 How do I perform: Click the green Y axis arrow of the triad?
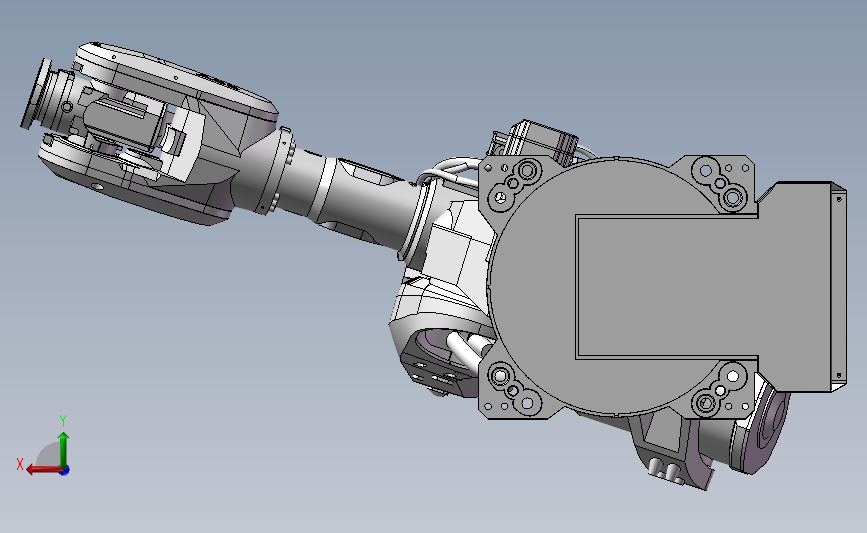pos(64,449)
